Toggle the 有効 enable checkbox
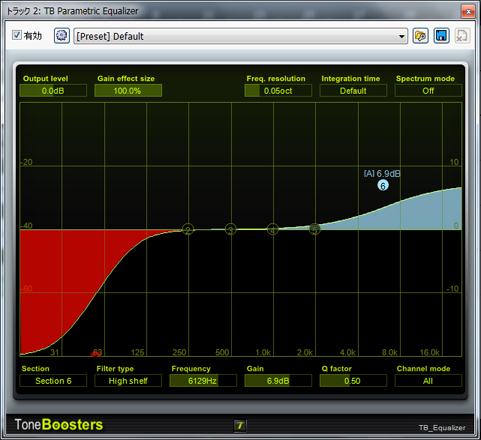 pos(17,35)
